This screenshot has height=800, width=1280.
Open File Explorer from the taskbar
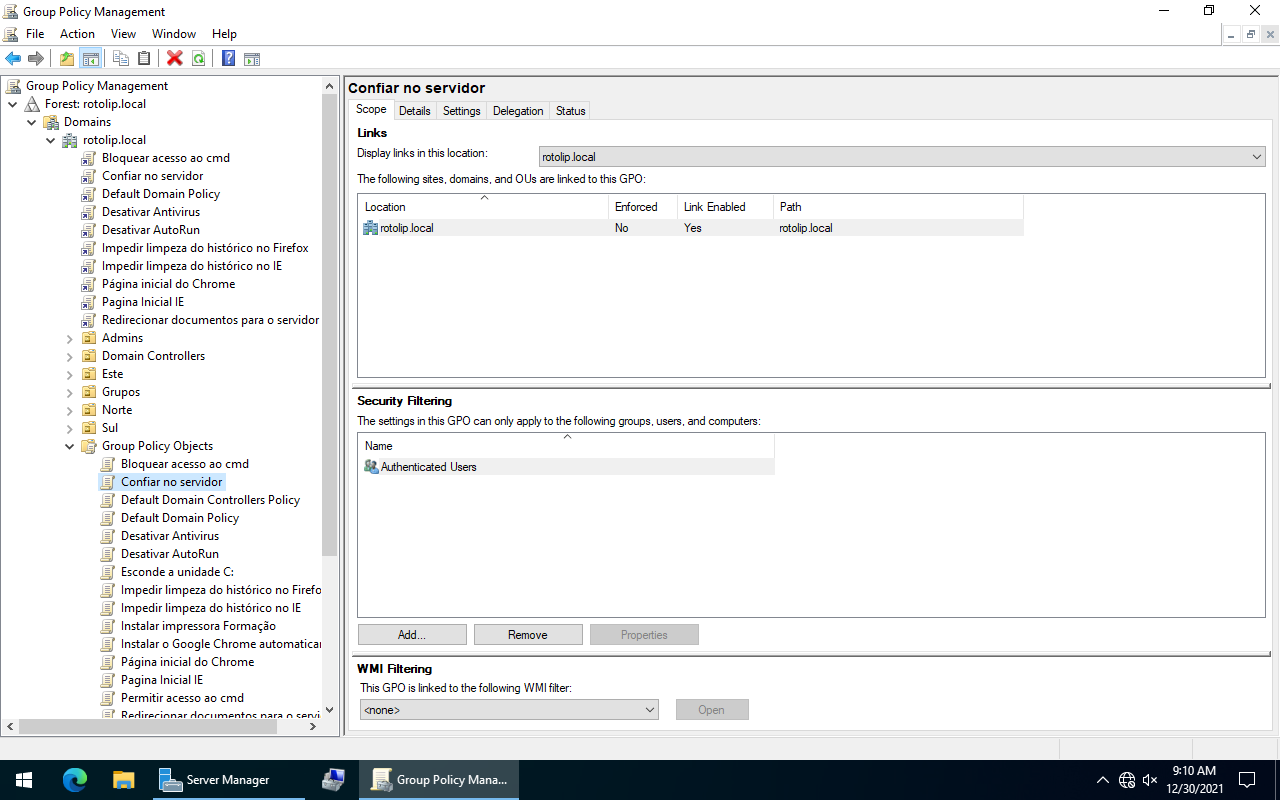coord(123,780)
